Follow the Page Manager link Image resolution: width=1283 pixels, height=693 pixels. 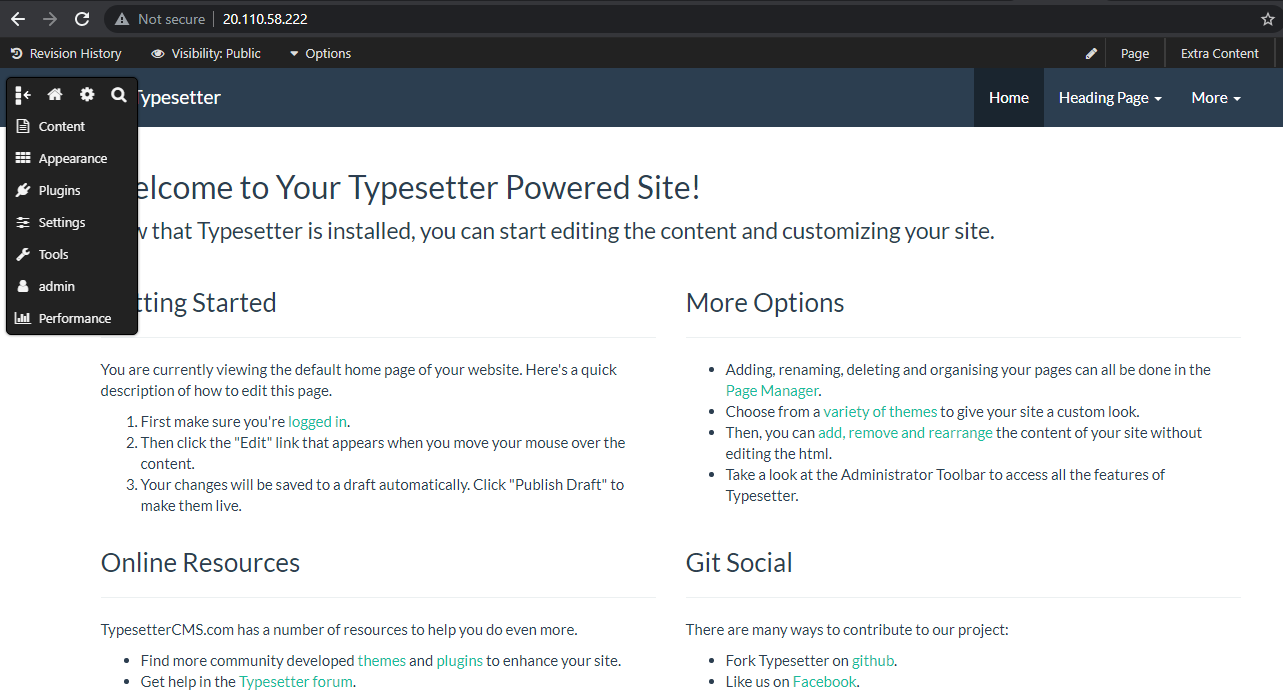point(771,391)
